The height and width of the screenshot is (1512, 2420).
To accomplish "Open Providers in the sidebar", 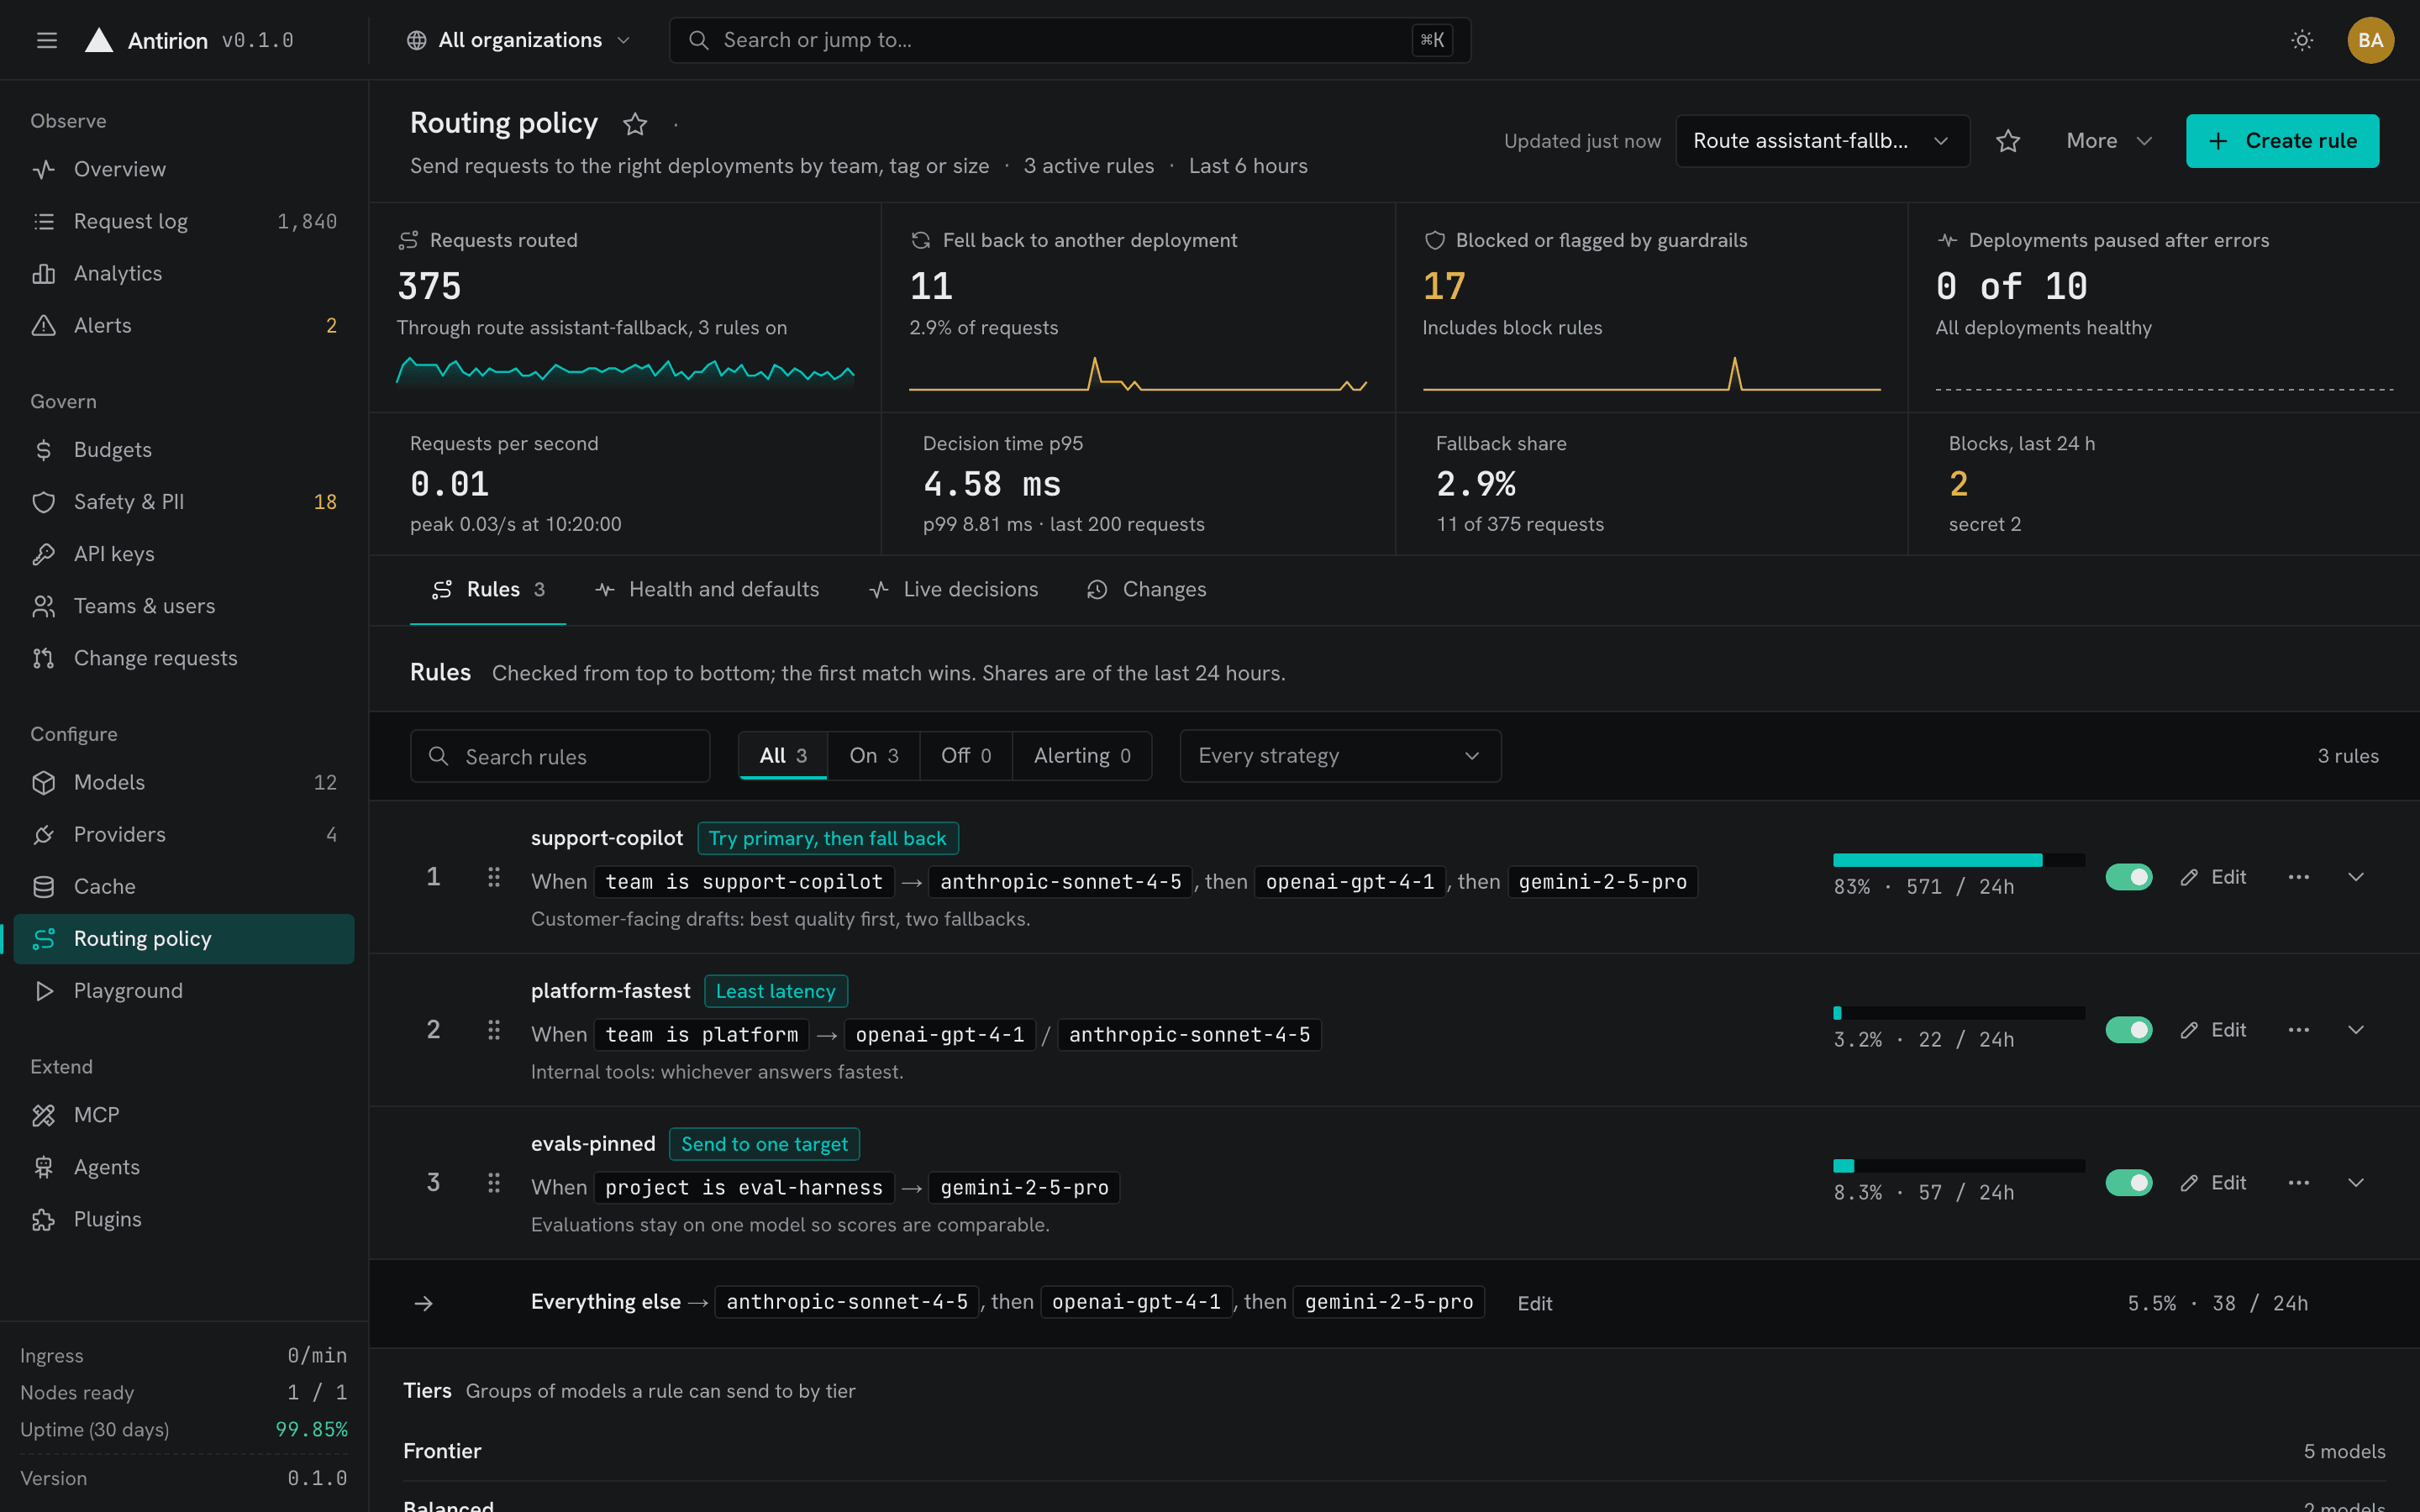I will (184, 834).
